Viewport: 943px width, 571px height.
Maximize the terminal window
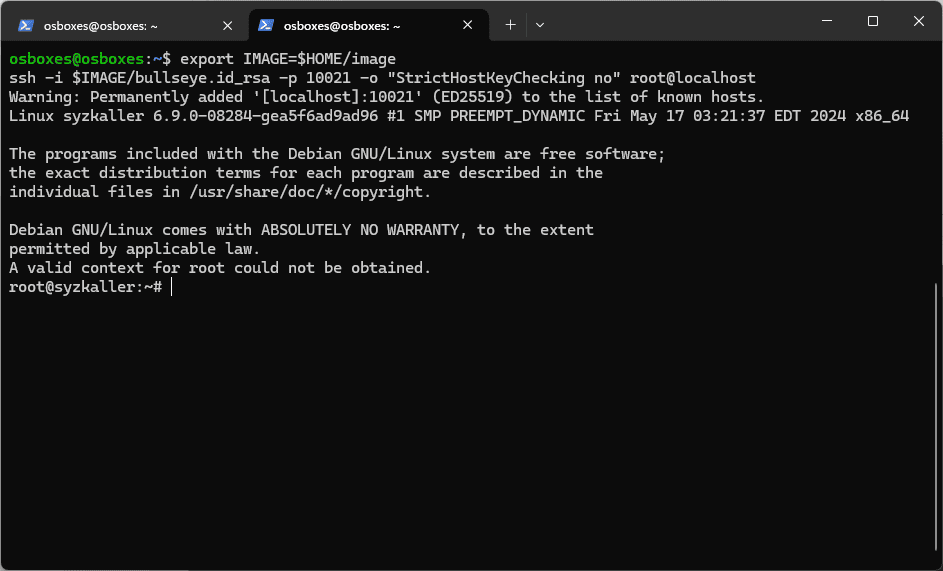point(872,21)
